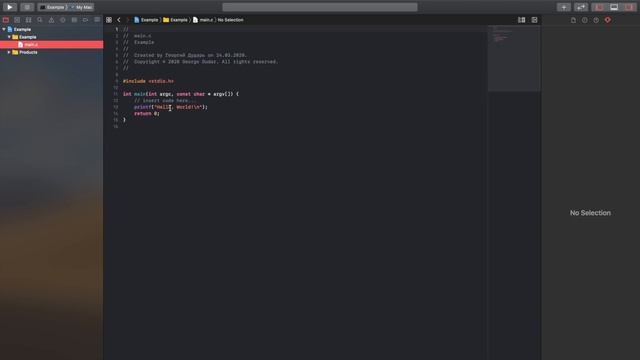Run the project with the Play button
The image size is (640, 360).
tap(10, 7)
